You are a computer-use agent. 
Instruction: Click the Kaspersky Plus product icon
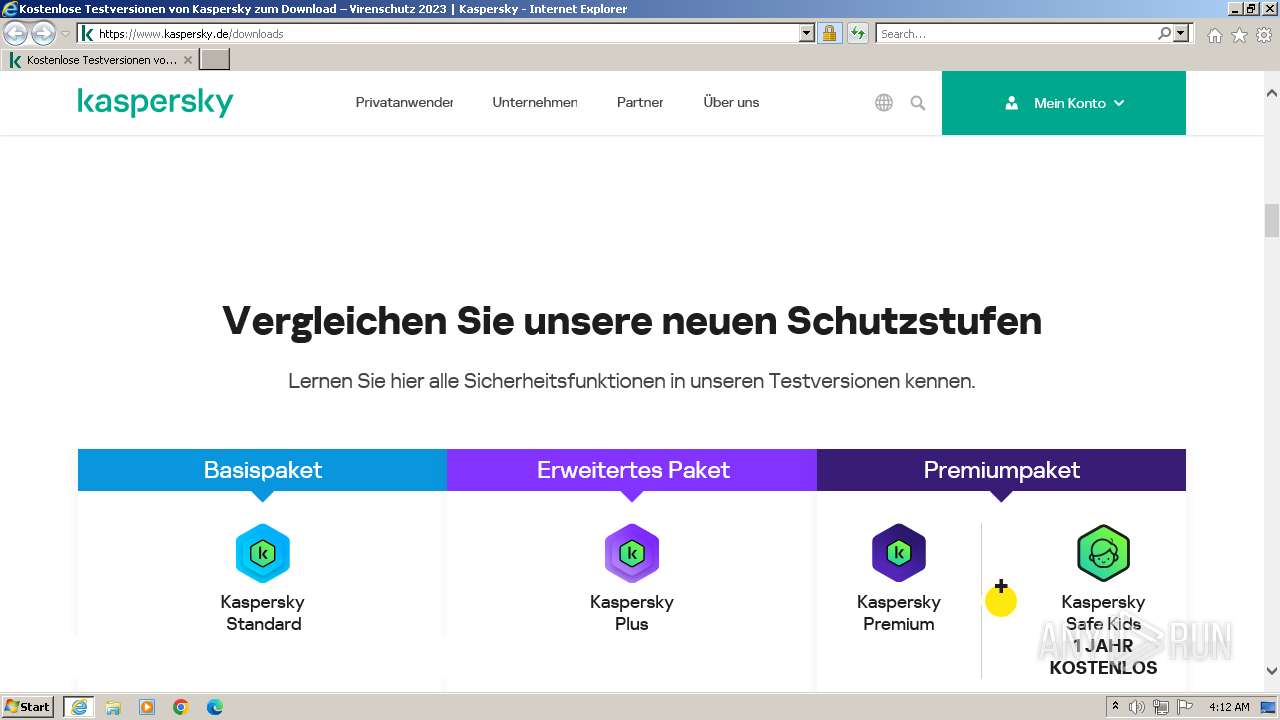tap(632, 553)
